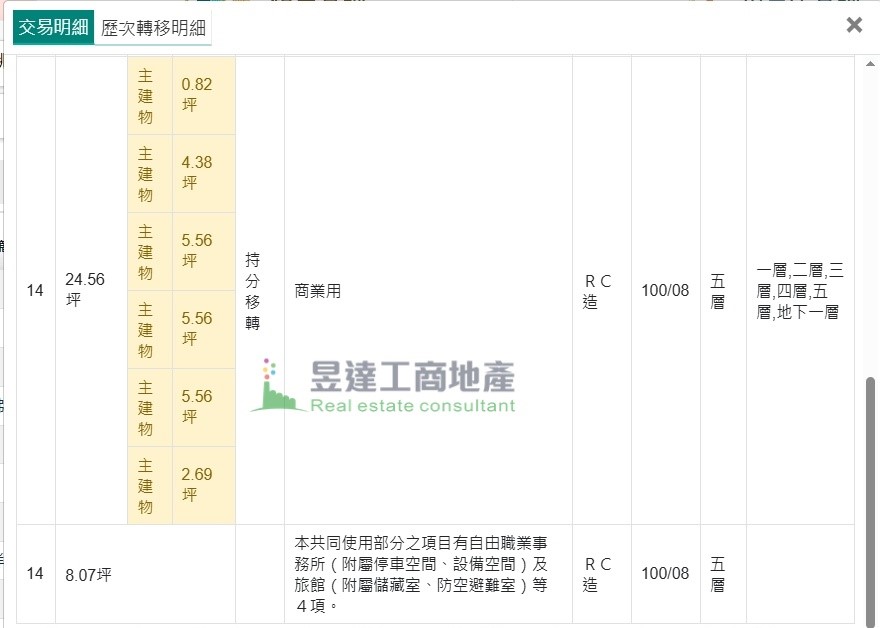Click the 昱達工商地產 watermark logo
This screenshot has height=628, width=880.
click(x=384, y=387)
